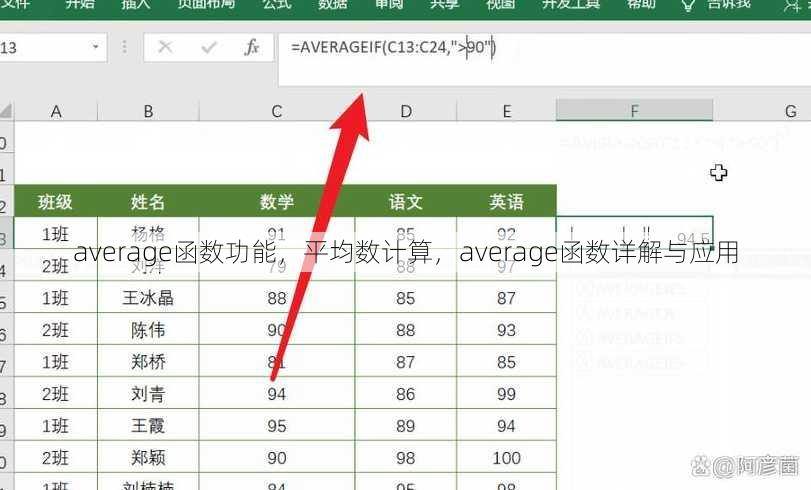Select the cell with name 王霞
This screenshot has height=490, width=811.
pos(148,426)
